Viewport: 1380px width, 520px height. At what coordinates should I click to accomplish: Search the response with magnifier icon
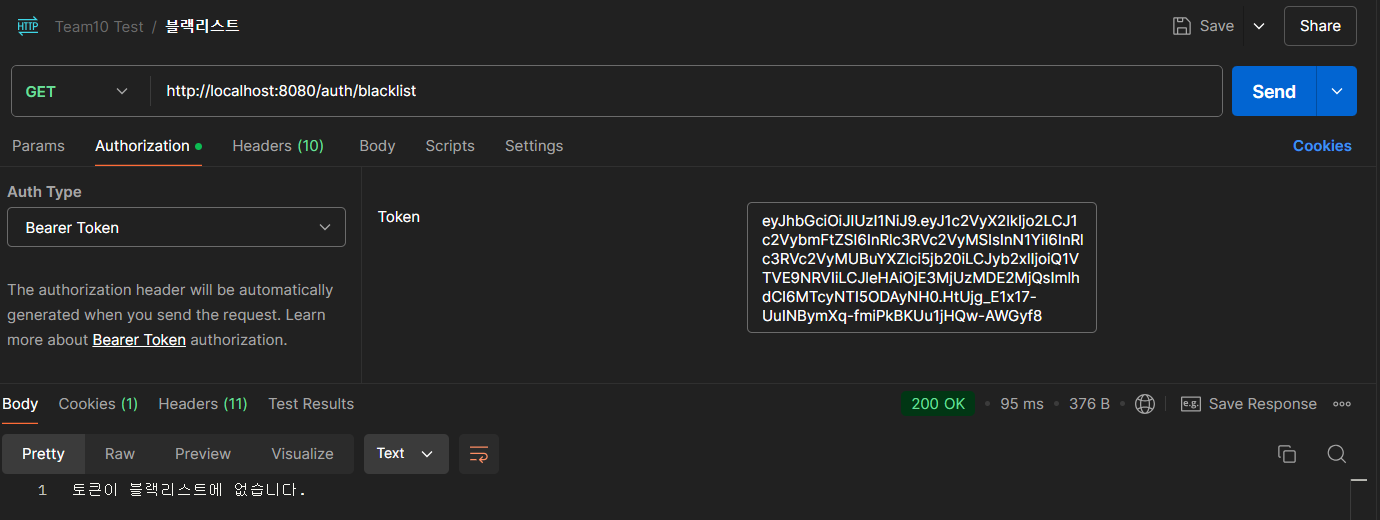[x=1336, y=454]
